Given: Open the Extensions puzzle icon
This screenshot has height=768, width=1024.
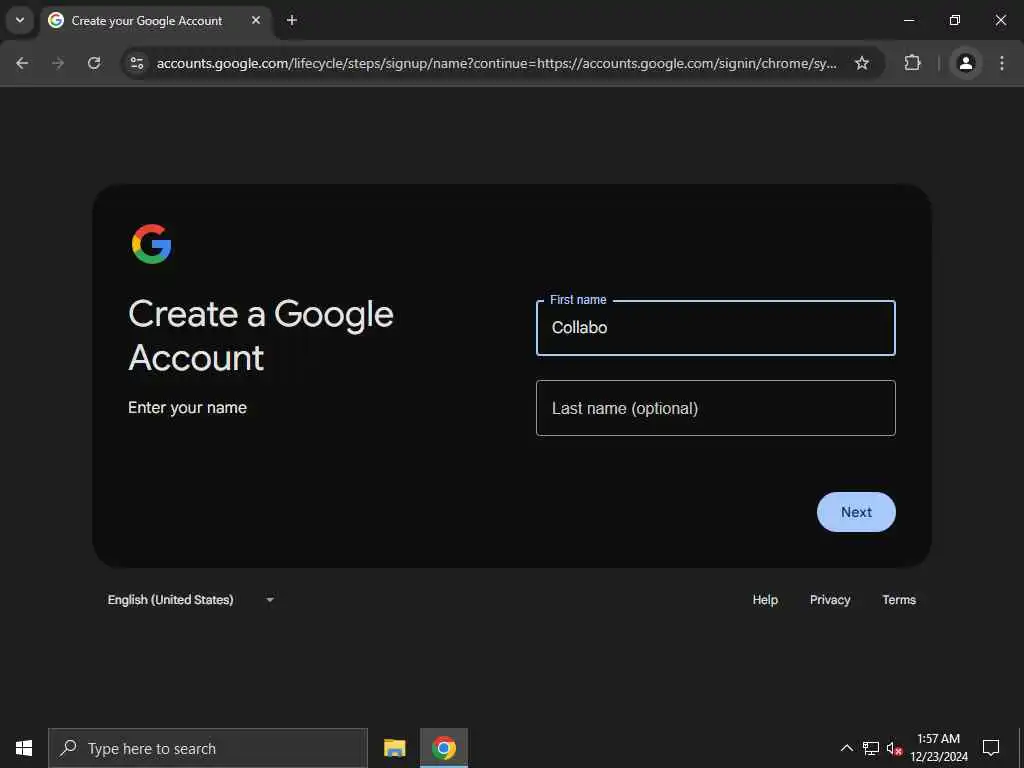Looking at the screenshot, I should (912, 63).
